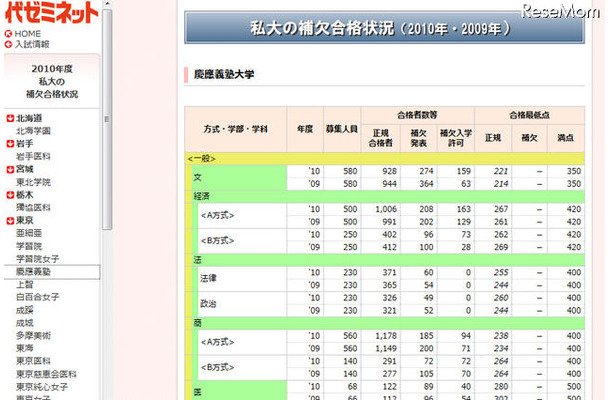Screen dimensions: 610x400
Task: Collapse the 栃木 region icon
Action: point(11,195)
